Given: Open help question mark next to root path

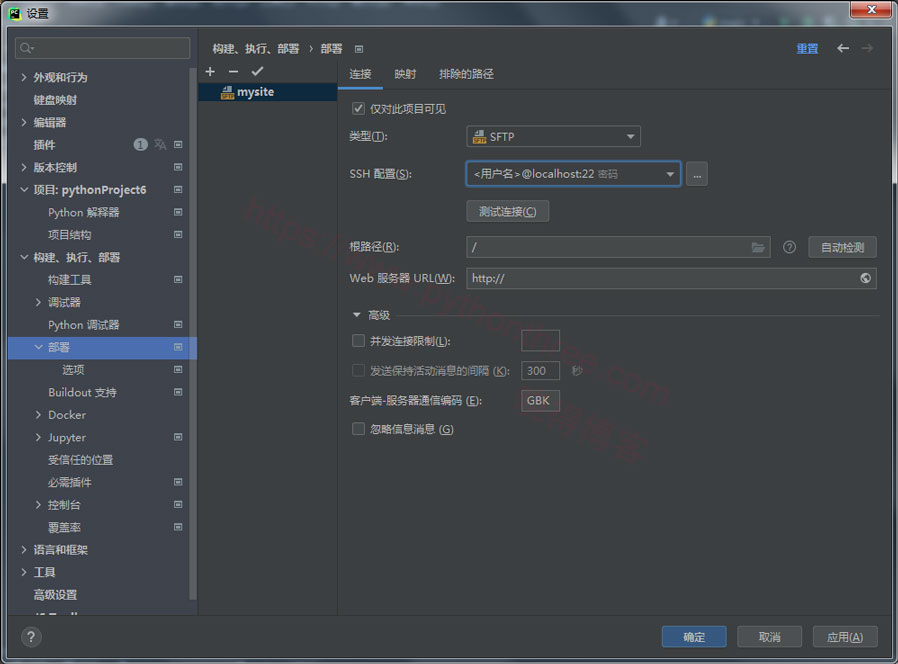Looking at the screenshot, I should point(789,247).
